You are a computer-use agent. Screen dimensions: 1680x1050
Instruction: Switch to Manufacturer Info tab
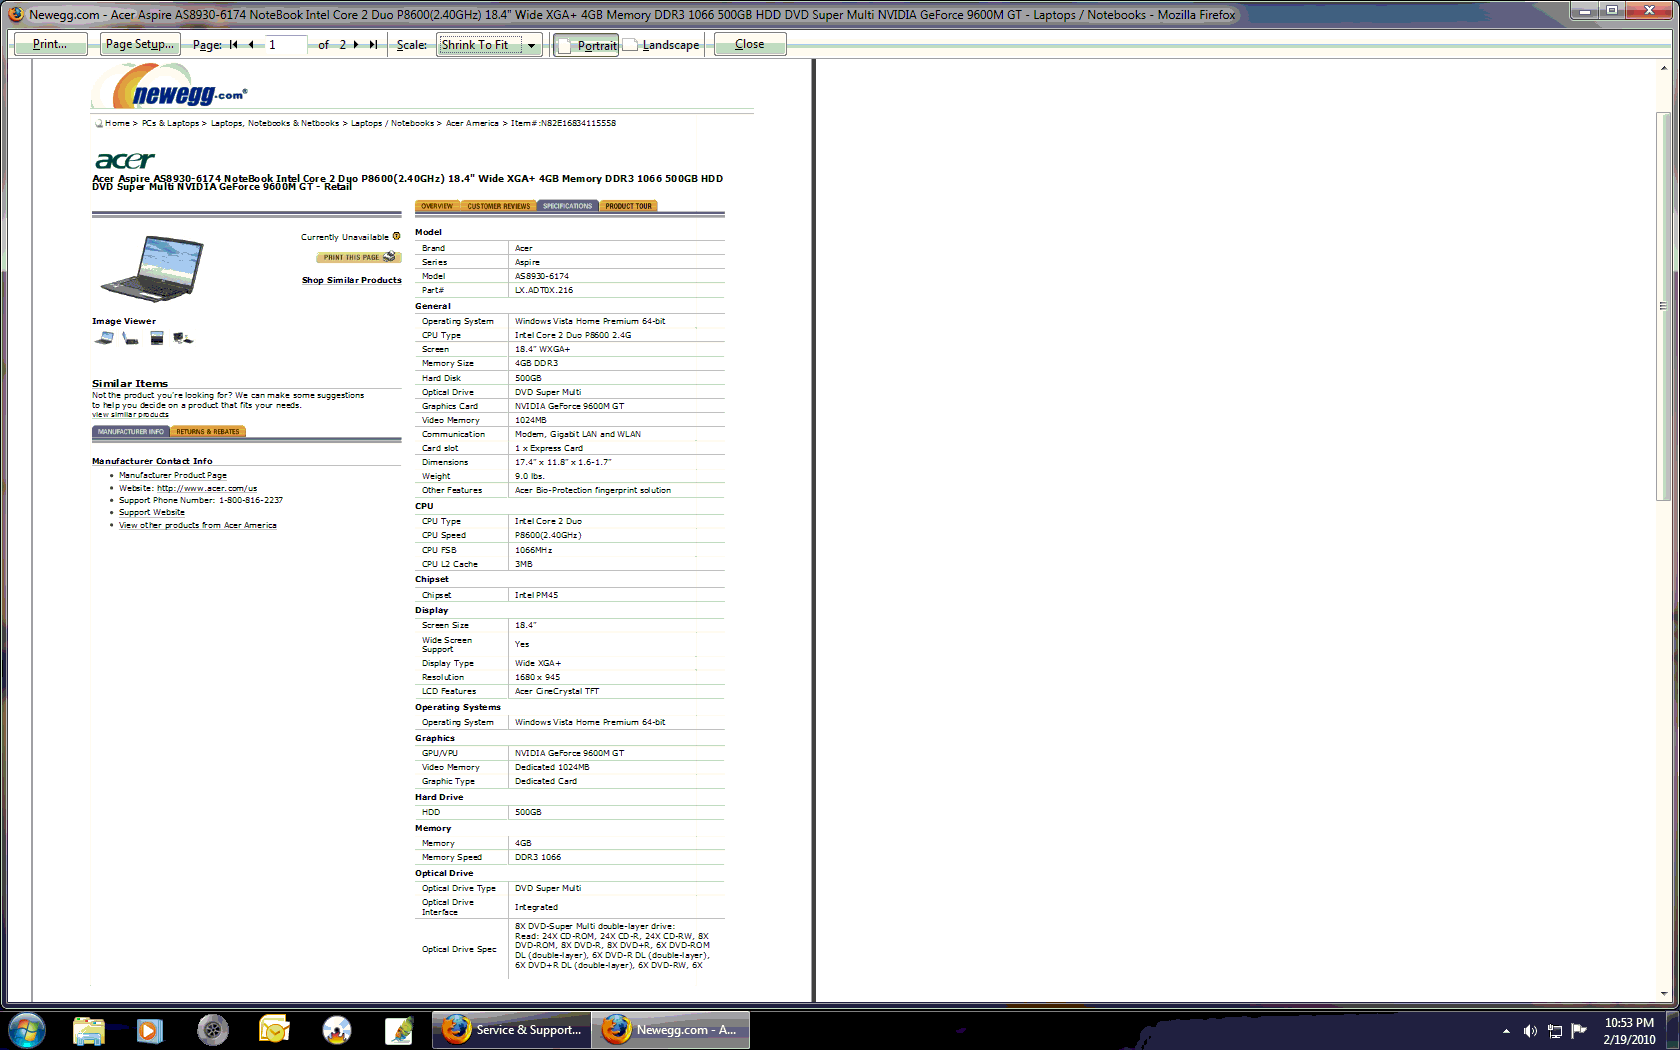point(131,432)
